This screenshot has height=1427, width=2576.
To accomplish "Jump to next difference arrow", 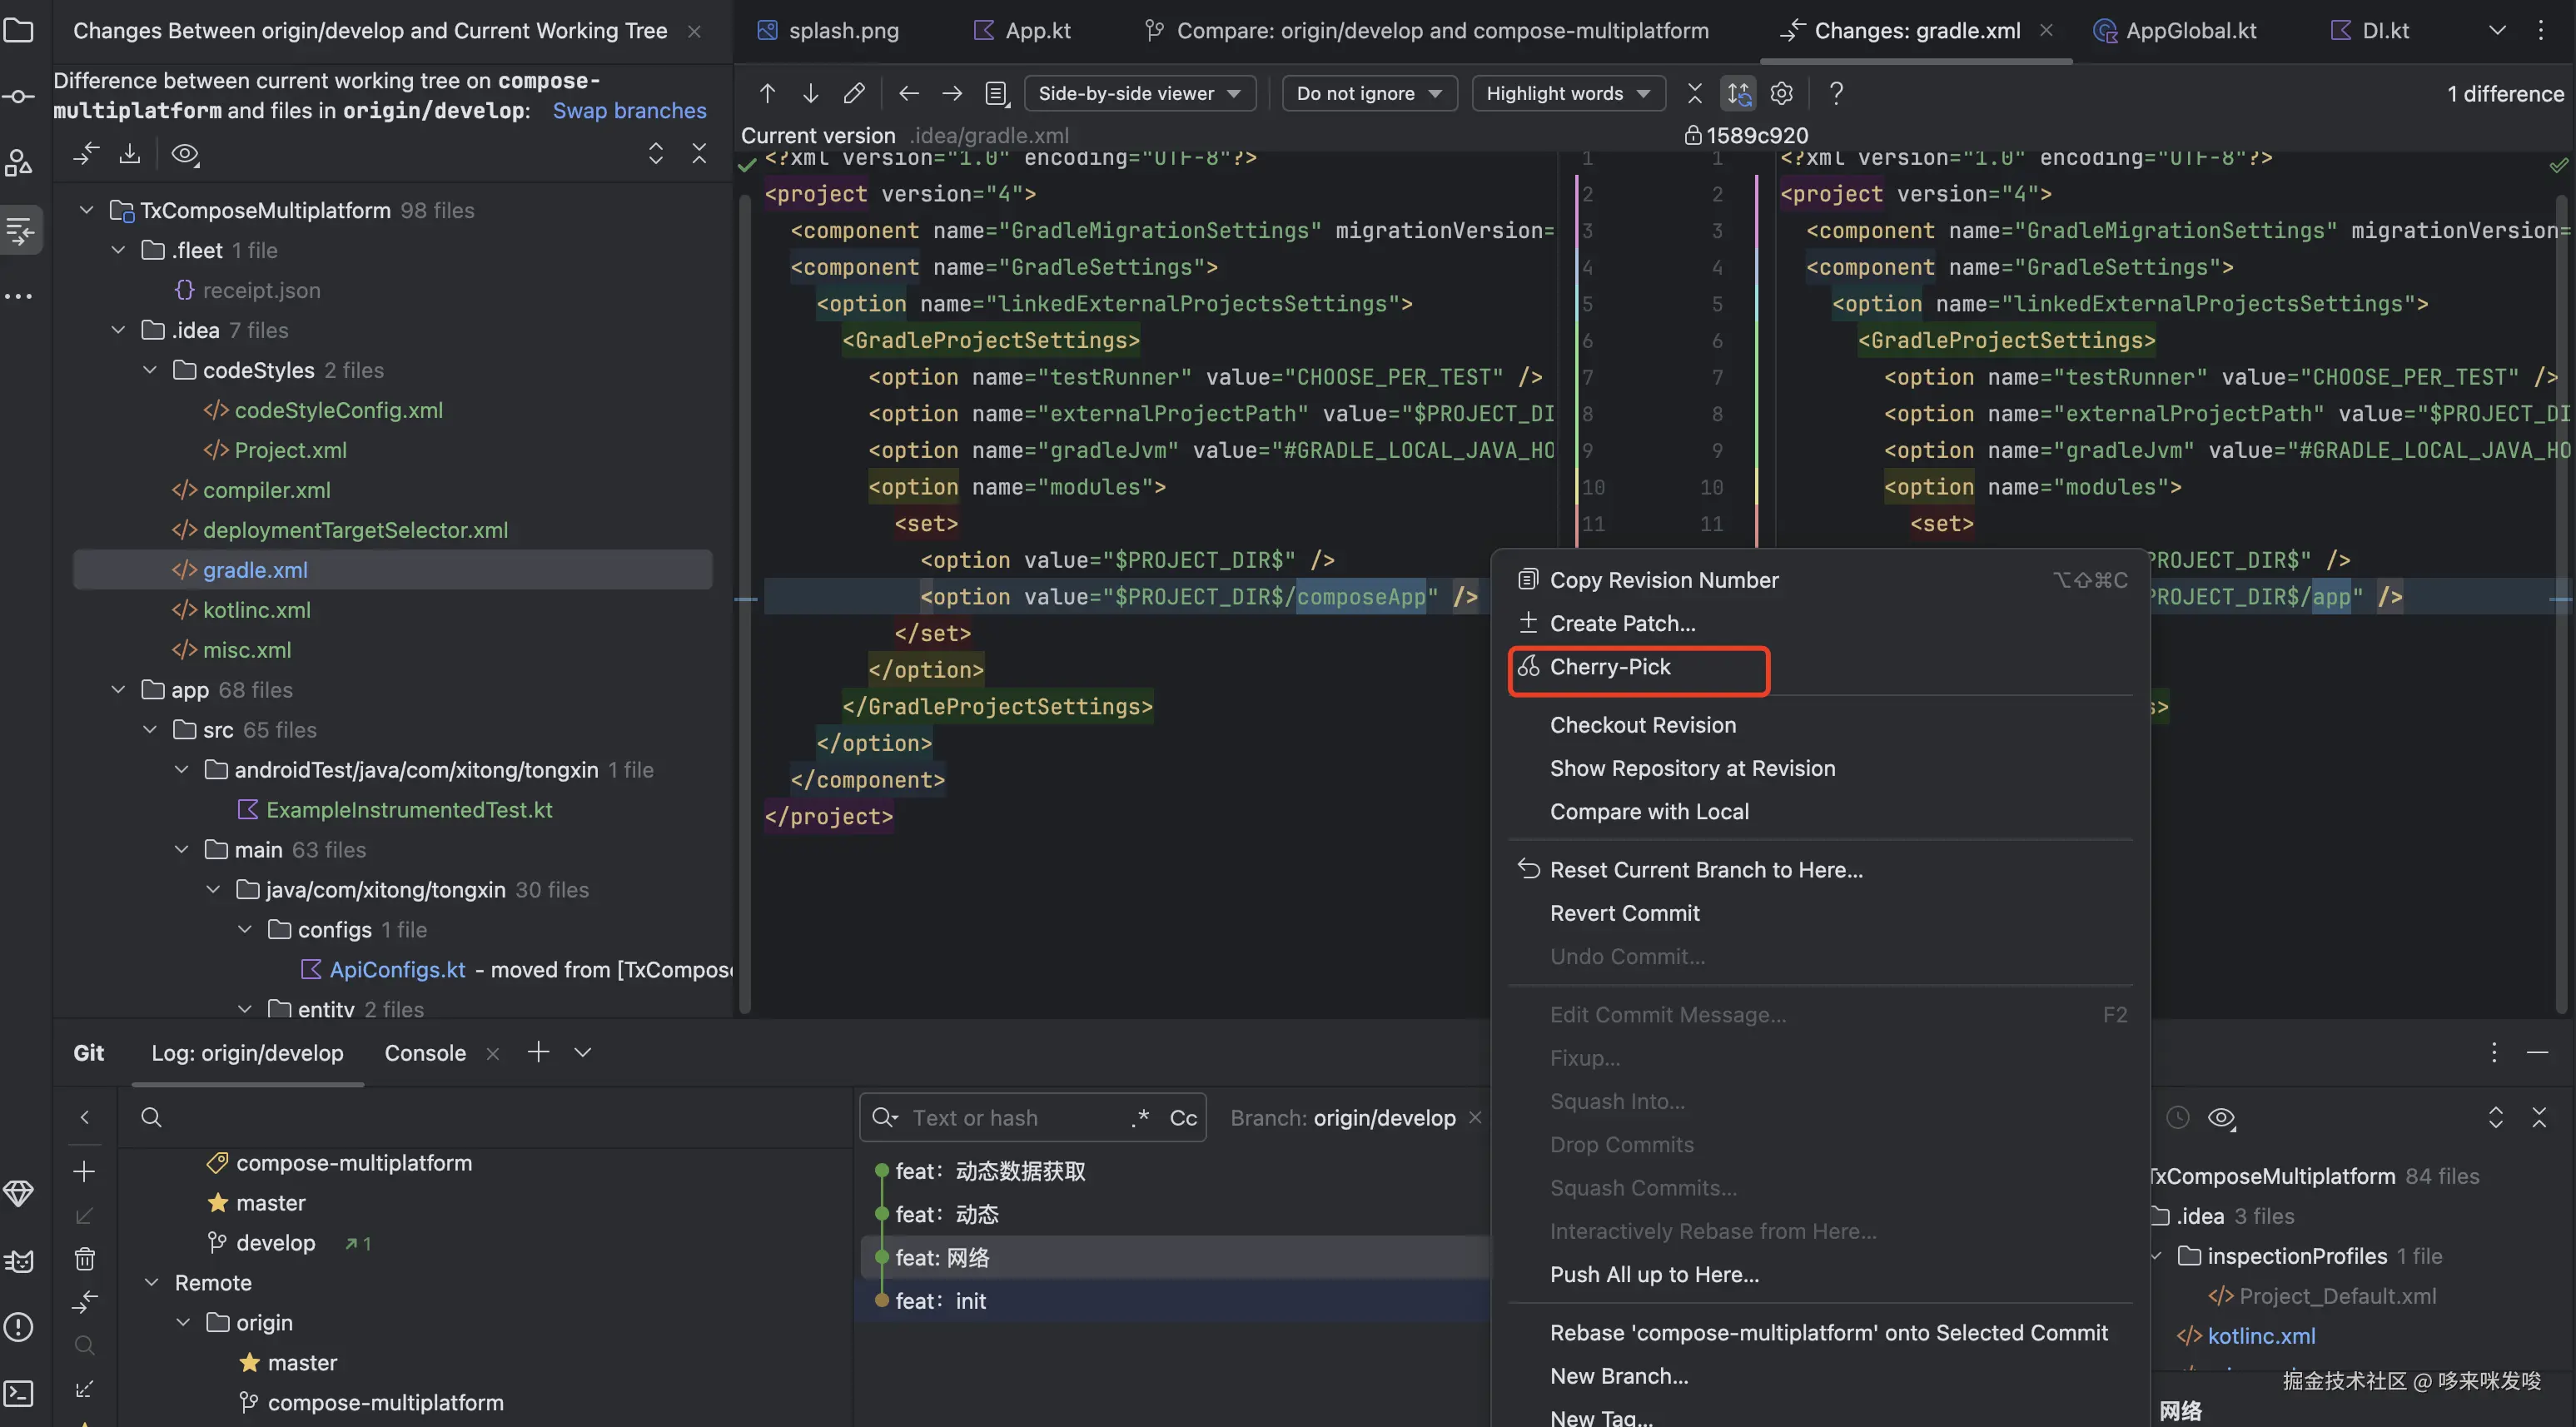I will 810,94.
